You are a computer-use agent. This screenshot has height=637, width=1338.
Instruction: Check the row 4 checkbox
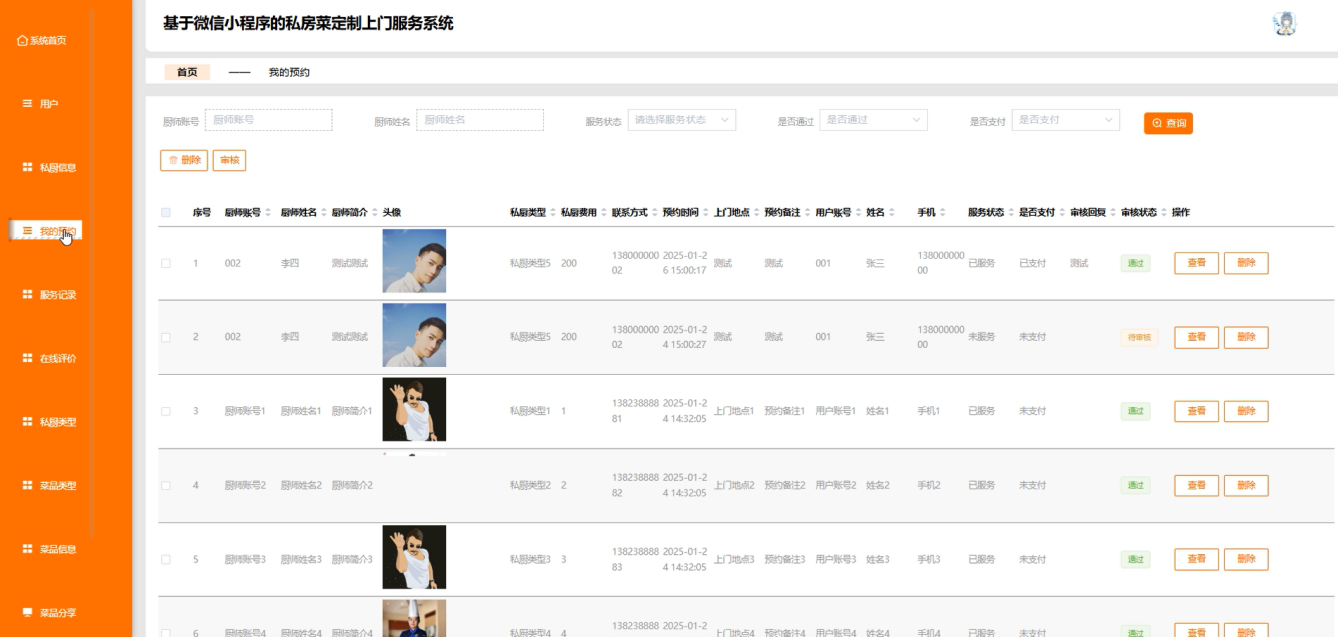166,485
